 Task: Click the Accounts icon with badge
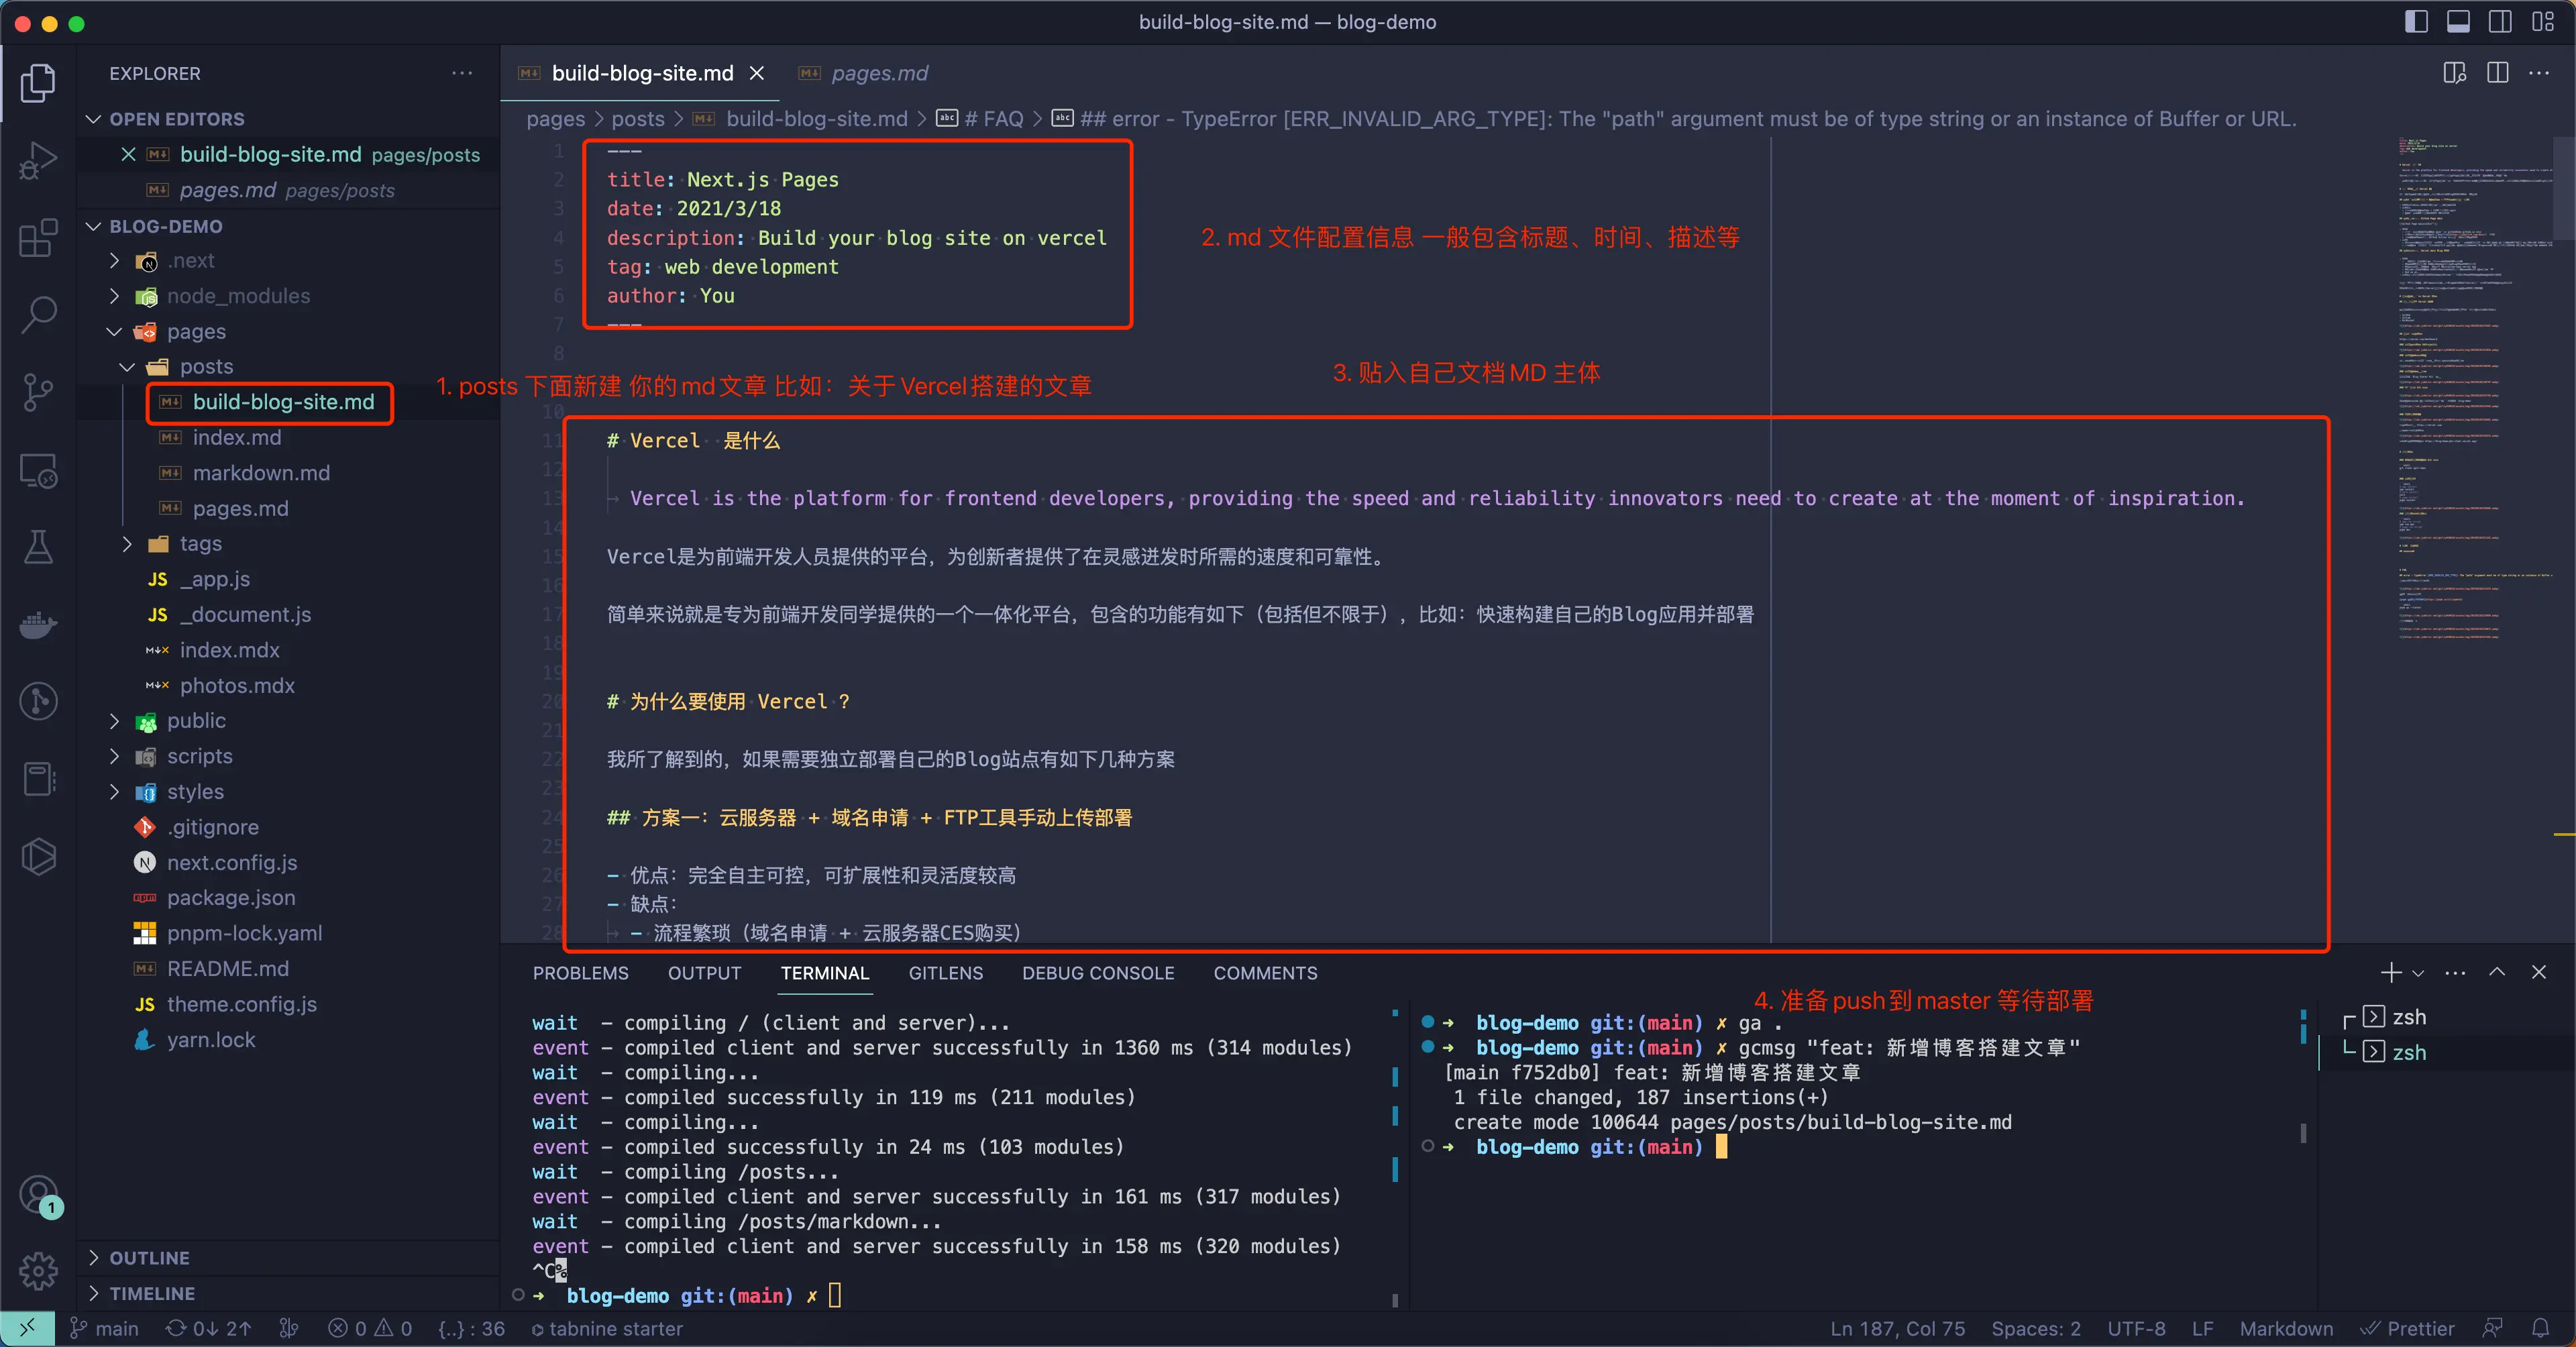(x=38, y=1194)
